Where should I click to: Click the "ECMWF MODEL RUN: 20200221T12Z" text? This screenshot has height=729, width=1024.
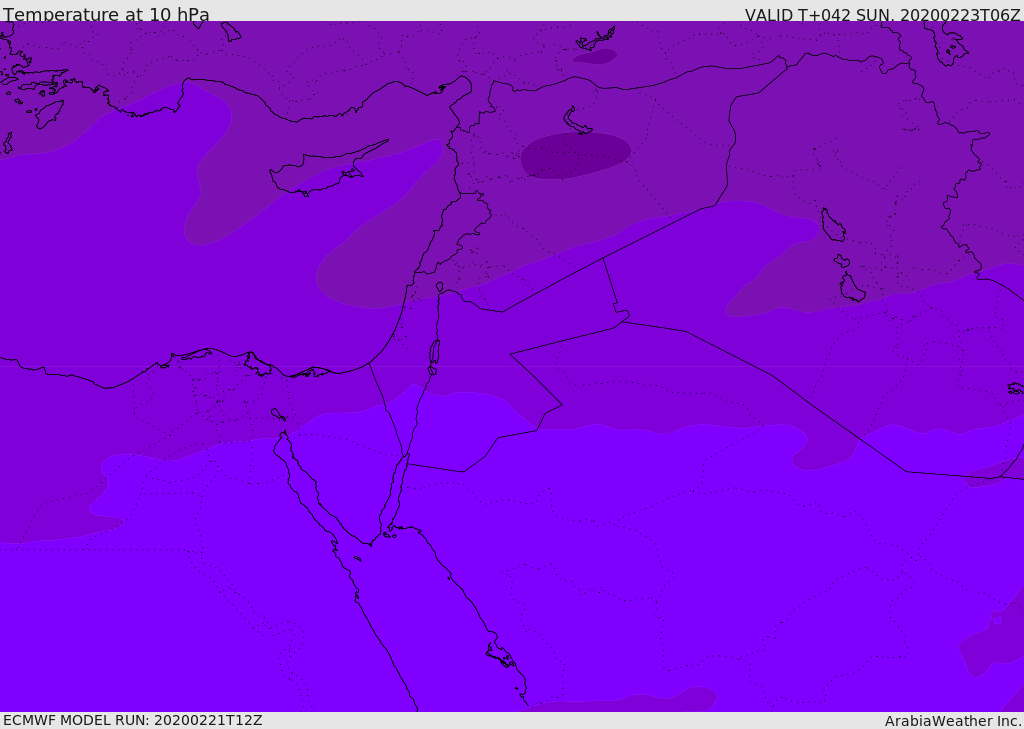pos(133,720)
